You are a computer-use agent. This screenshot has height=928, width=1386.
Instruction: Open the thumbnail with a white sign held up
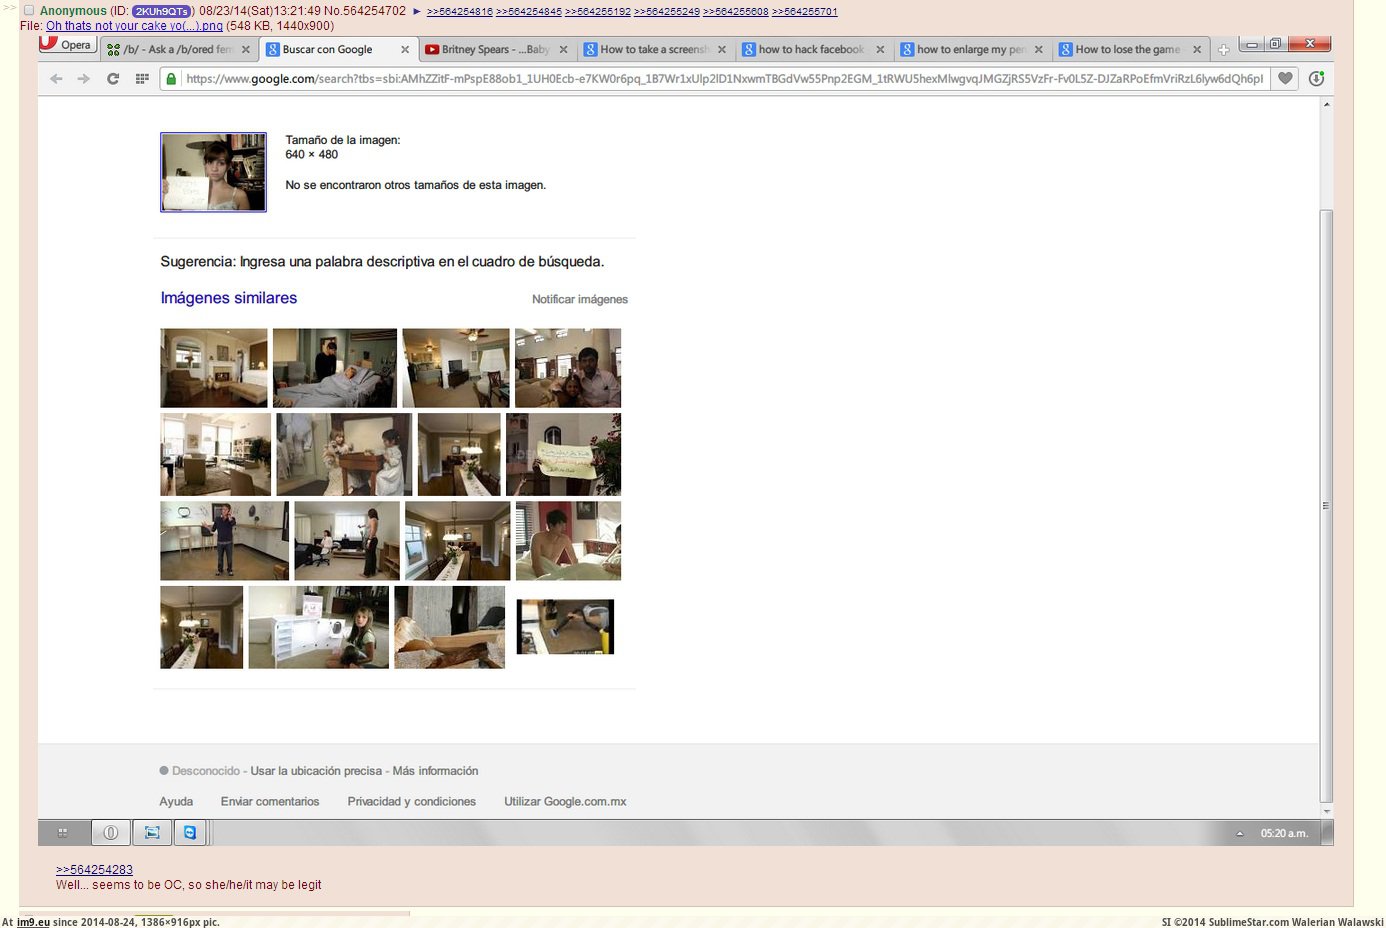click(563, 455)
